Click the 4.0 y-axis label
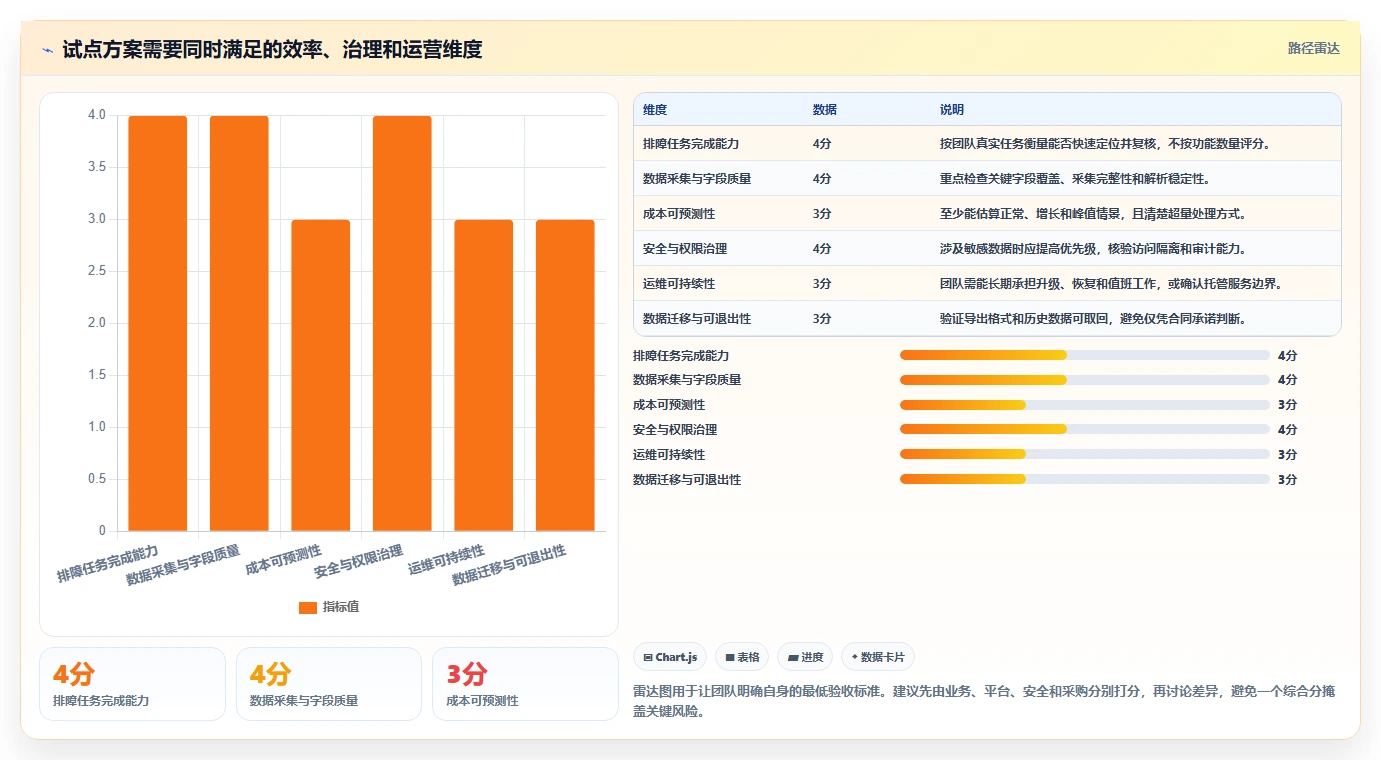Image resolution: width=1381 pixels, height=760 pixels. [x=96, y=115]
